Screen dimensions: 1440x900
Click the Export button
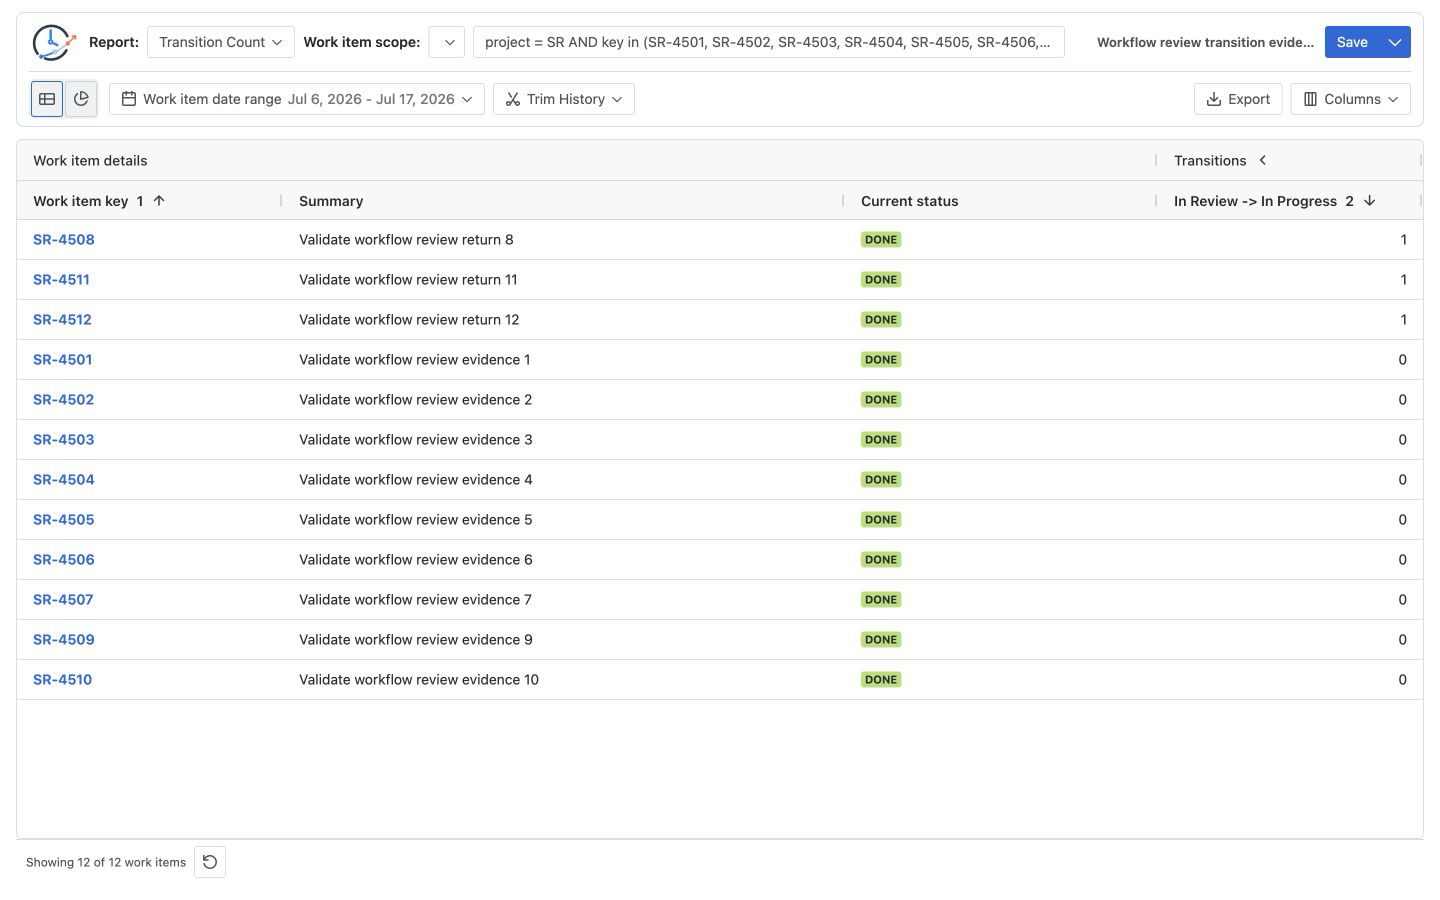point(1238,99)
